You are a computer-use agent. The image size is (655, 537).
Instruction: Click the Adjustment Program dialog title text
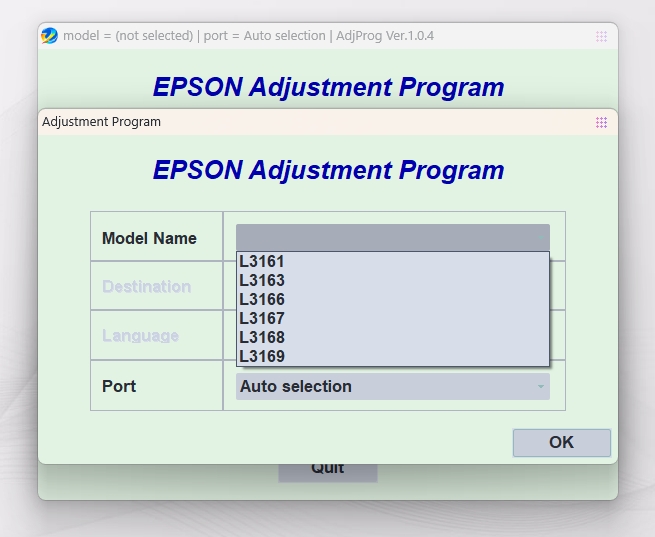pos(102,122)
